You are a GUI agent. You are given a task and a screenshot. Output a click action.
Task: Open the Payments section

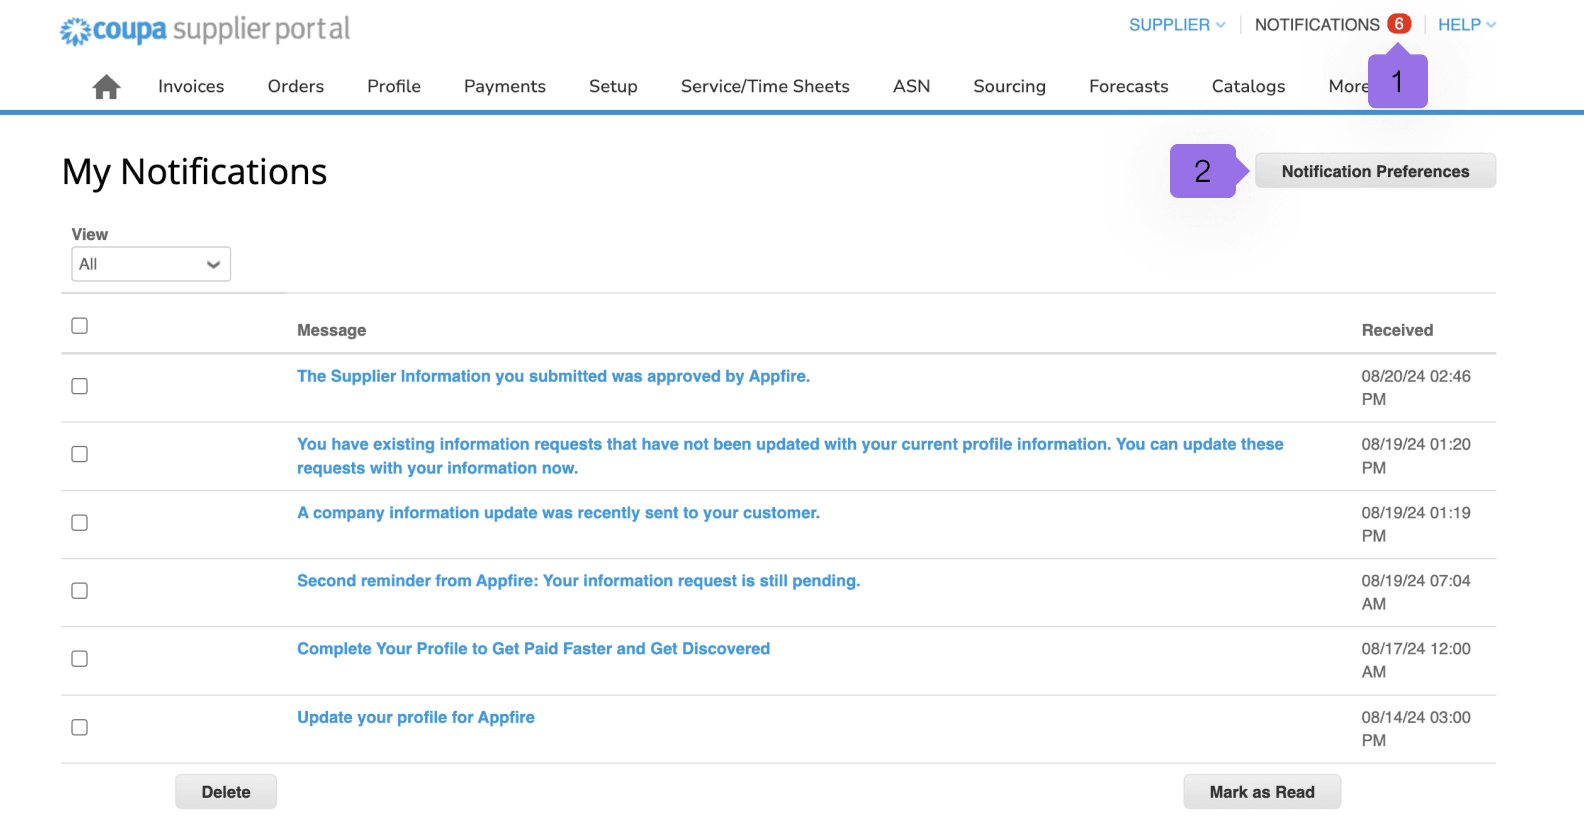point(505,86)
